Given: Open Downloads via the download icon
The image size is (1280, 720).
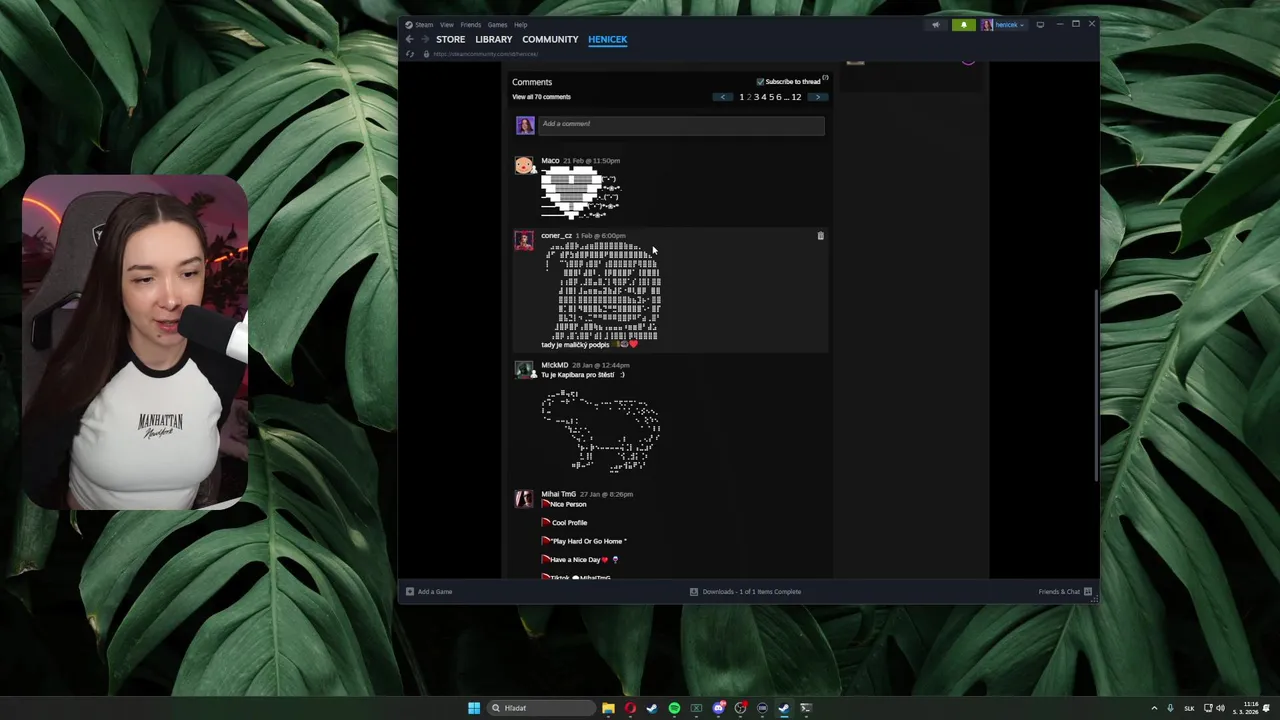Looking at the screenshot, I should point(694,591).
